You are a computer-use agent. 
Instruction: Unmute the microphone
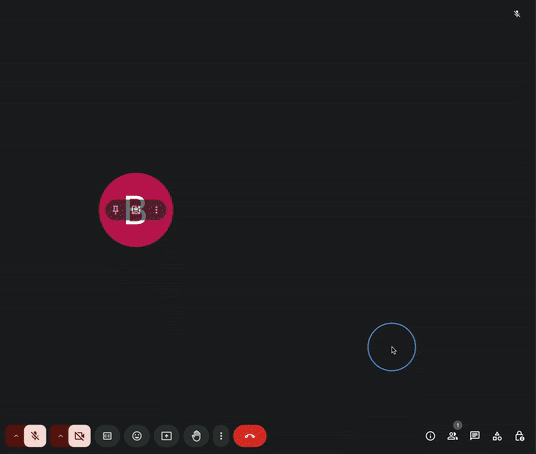[35, 436]
